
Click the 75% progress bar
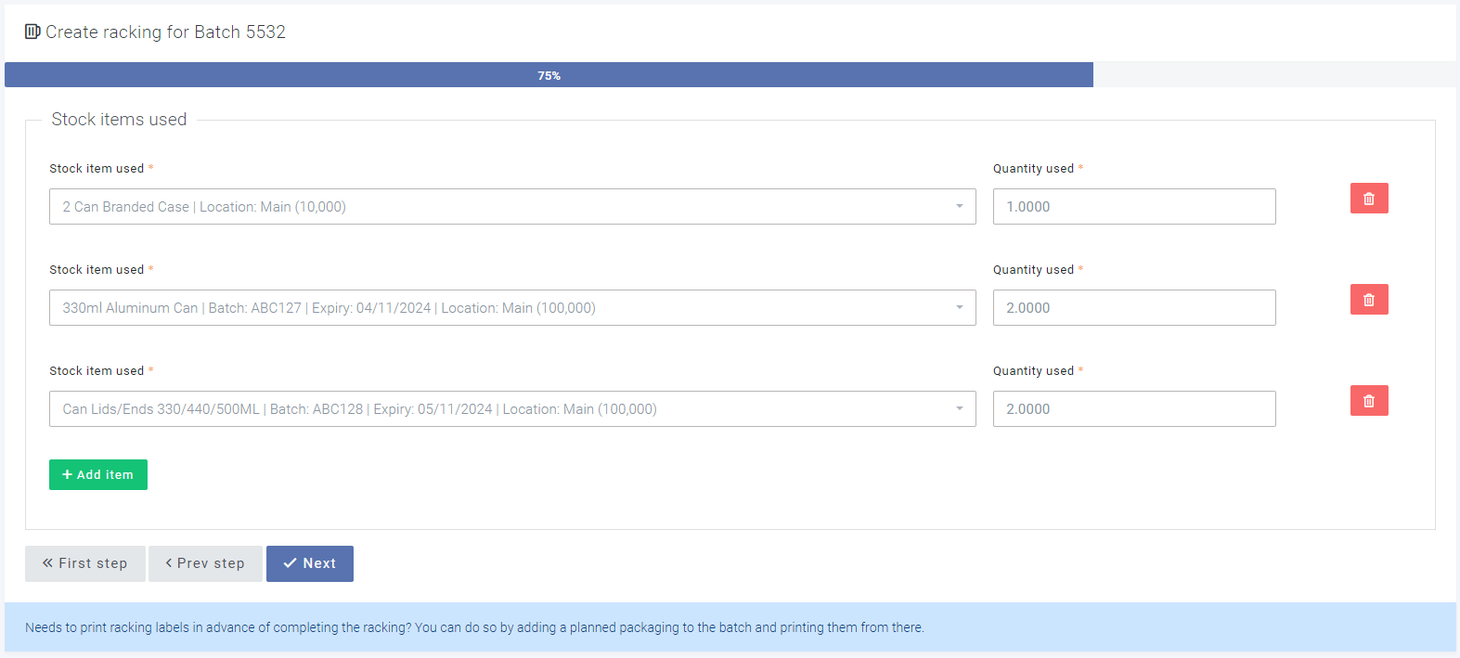pos(549,75)
